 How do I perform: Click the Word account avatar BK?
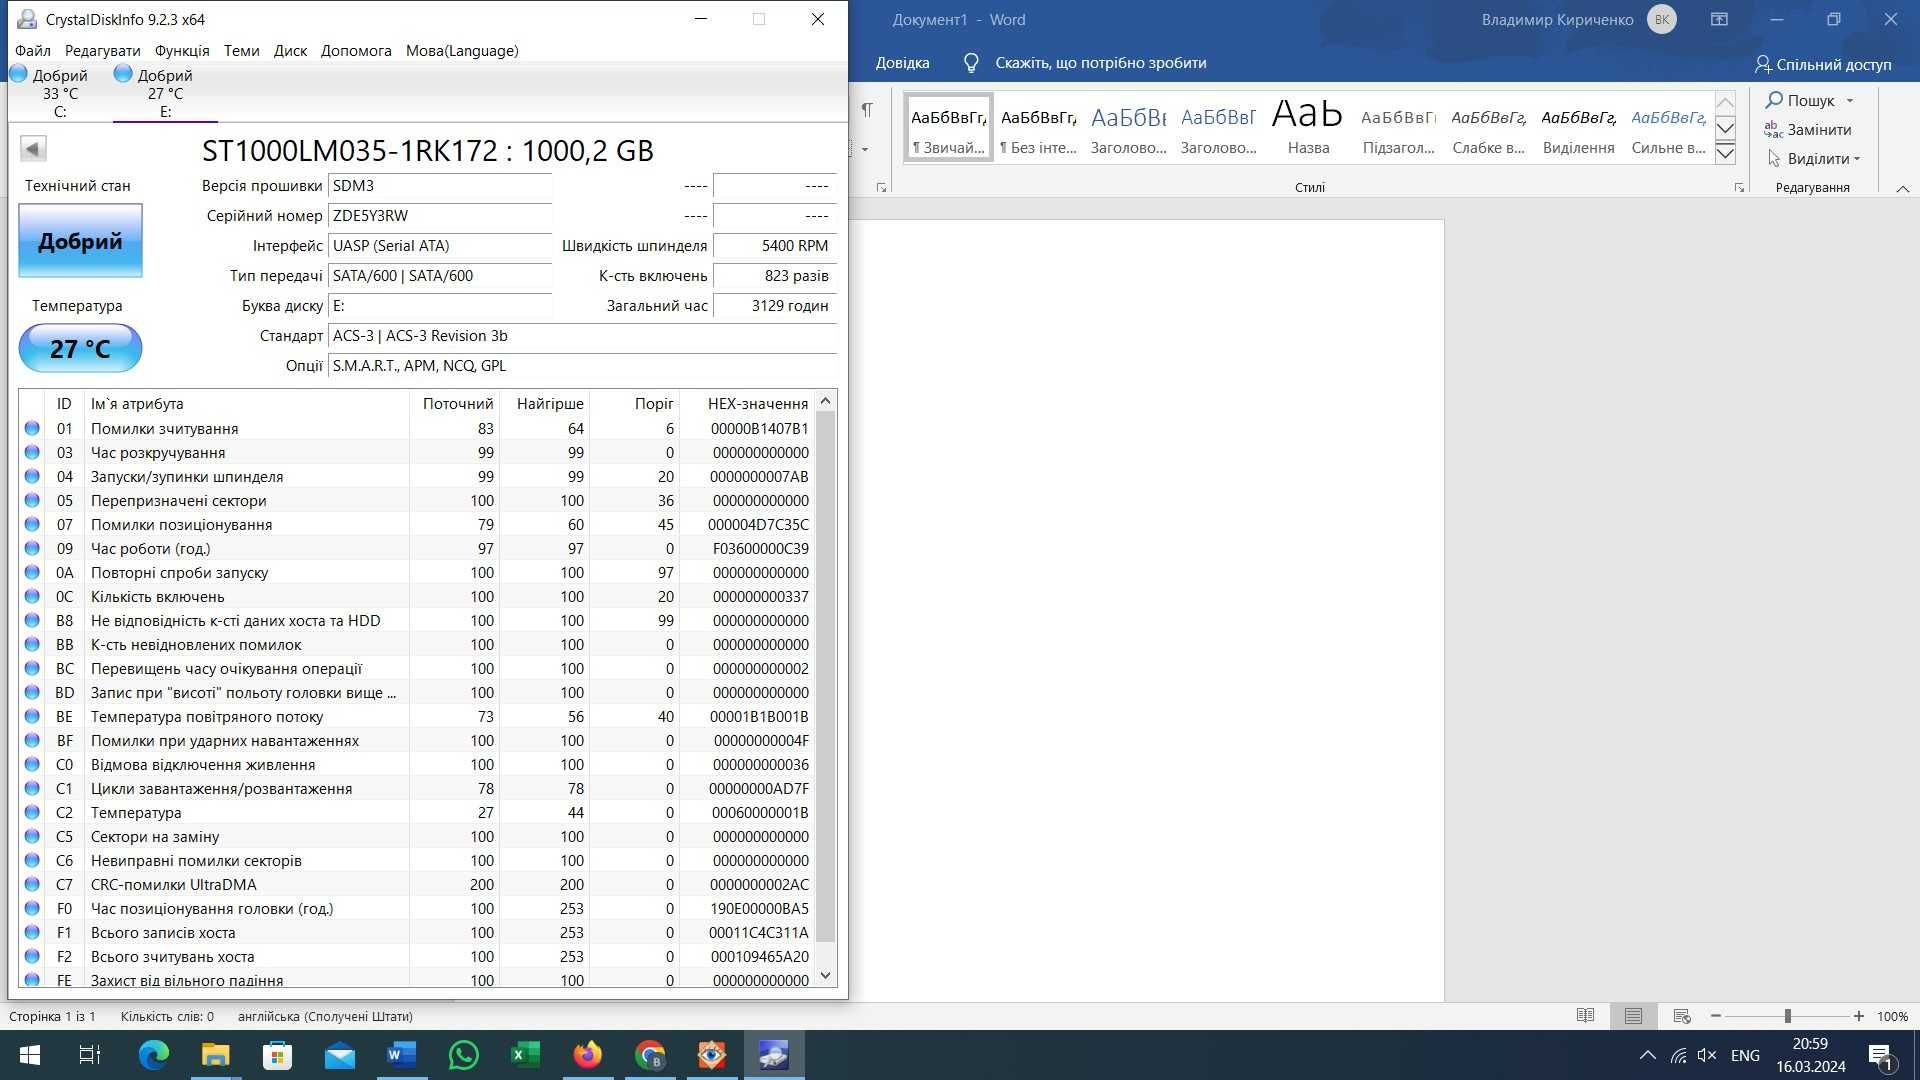pyautogui.click(x=1662, y=20)
